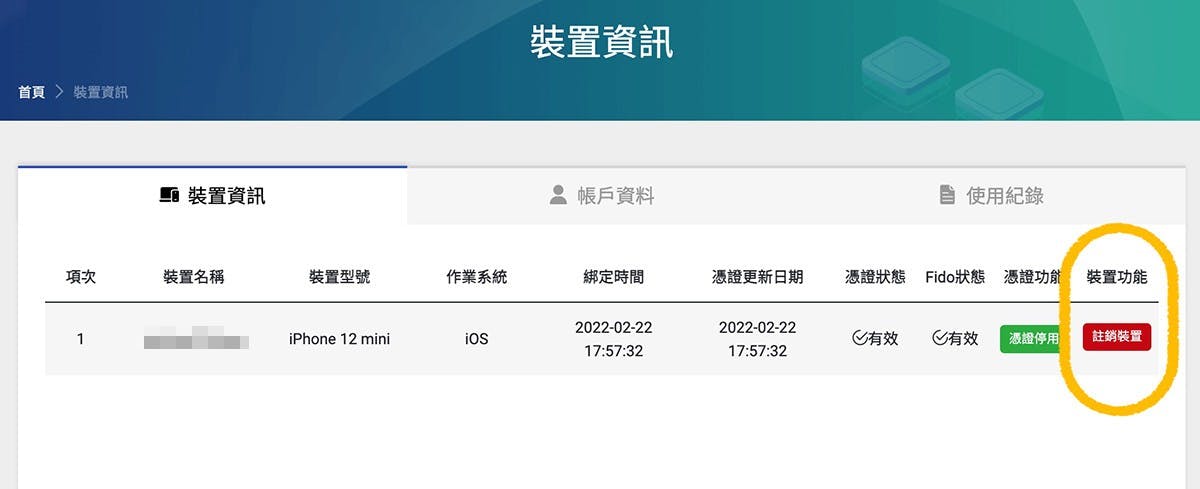Click the 裝置功能 column header

[x=1117, y=277]
